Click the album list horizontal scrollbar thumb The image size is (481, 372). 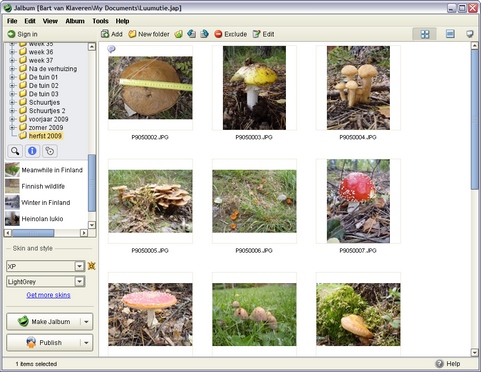click(x=33, y=233)
